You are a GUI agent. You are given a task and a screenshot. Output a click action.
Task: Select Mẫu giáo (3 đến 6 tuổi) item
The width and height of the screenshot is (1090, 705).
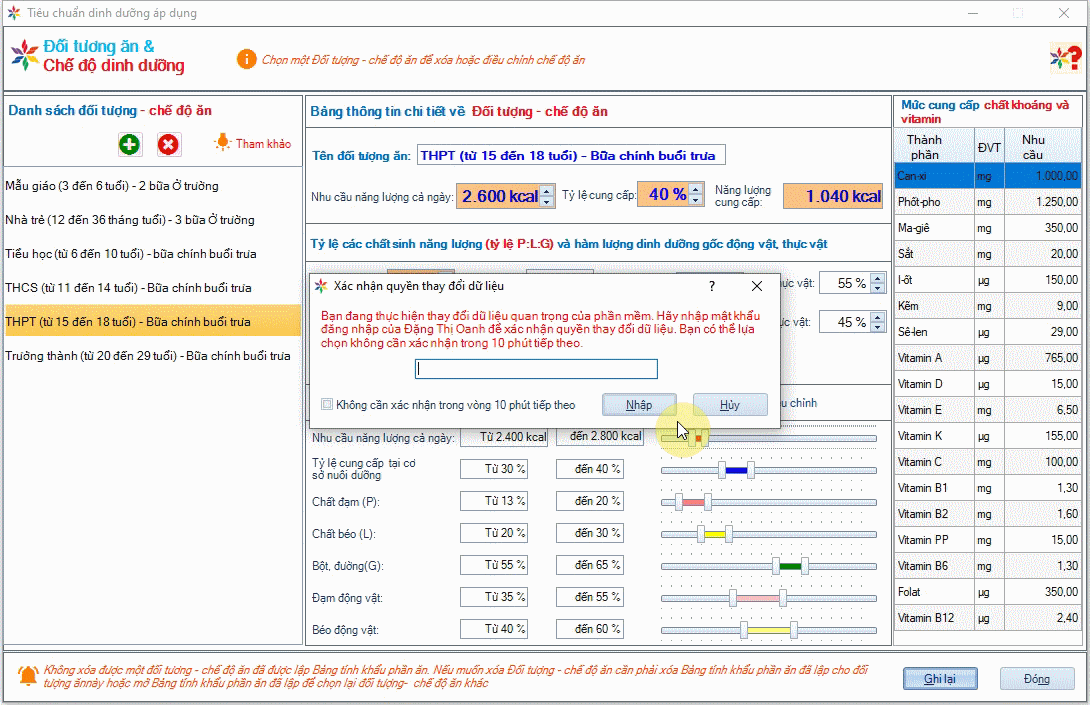[x=112, y=186]
